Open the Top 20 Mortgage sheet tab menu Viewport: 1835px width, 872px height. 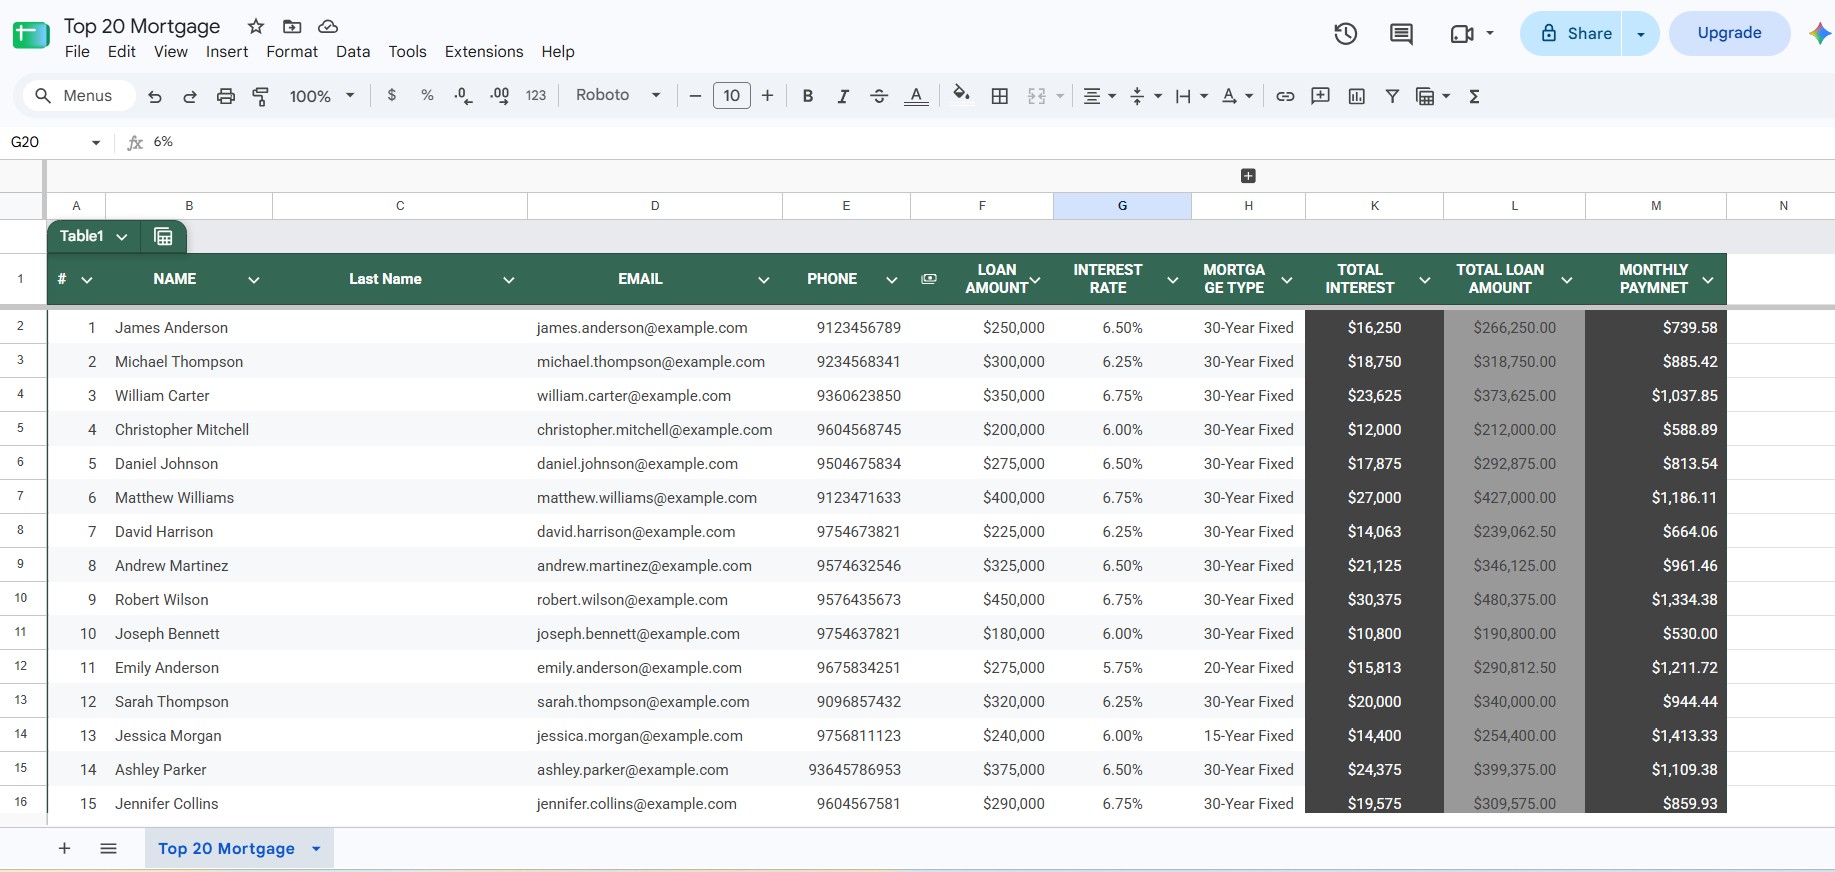point(316,849)
